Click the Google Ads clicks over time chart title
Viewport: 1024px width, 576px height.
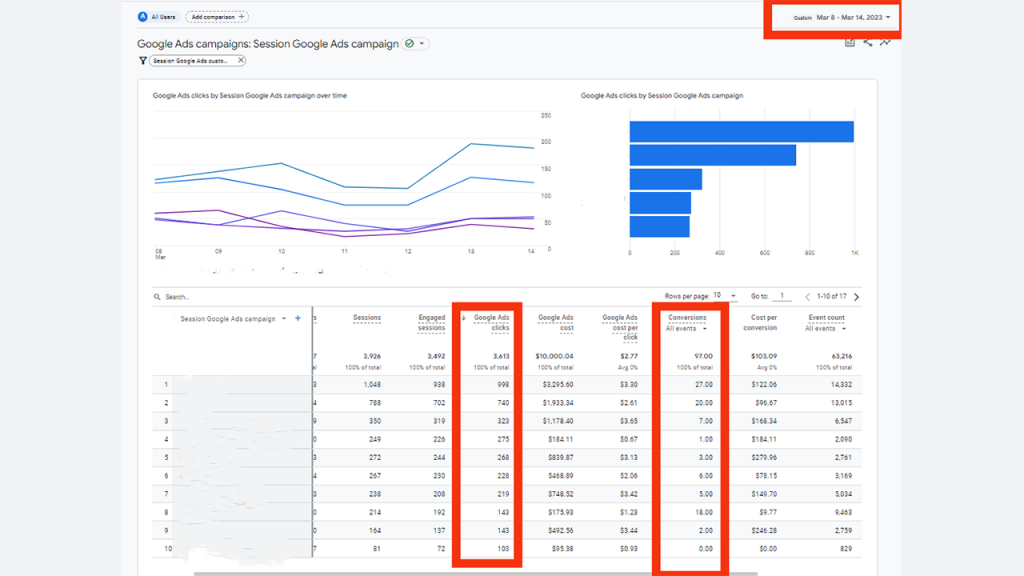(249, 95)
